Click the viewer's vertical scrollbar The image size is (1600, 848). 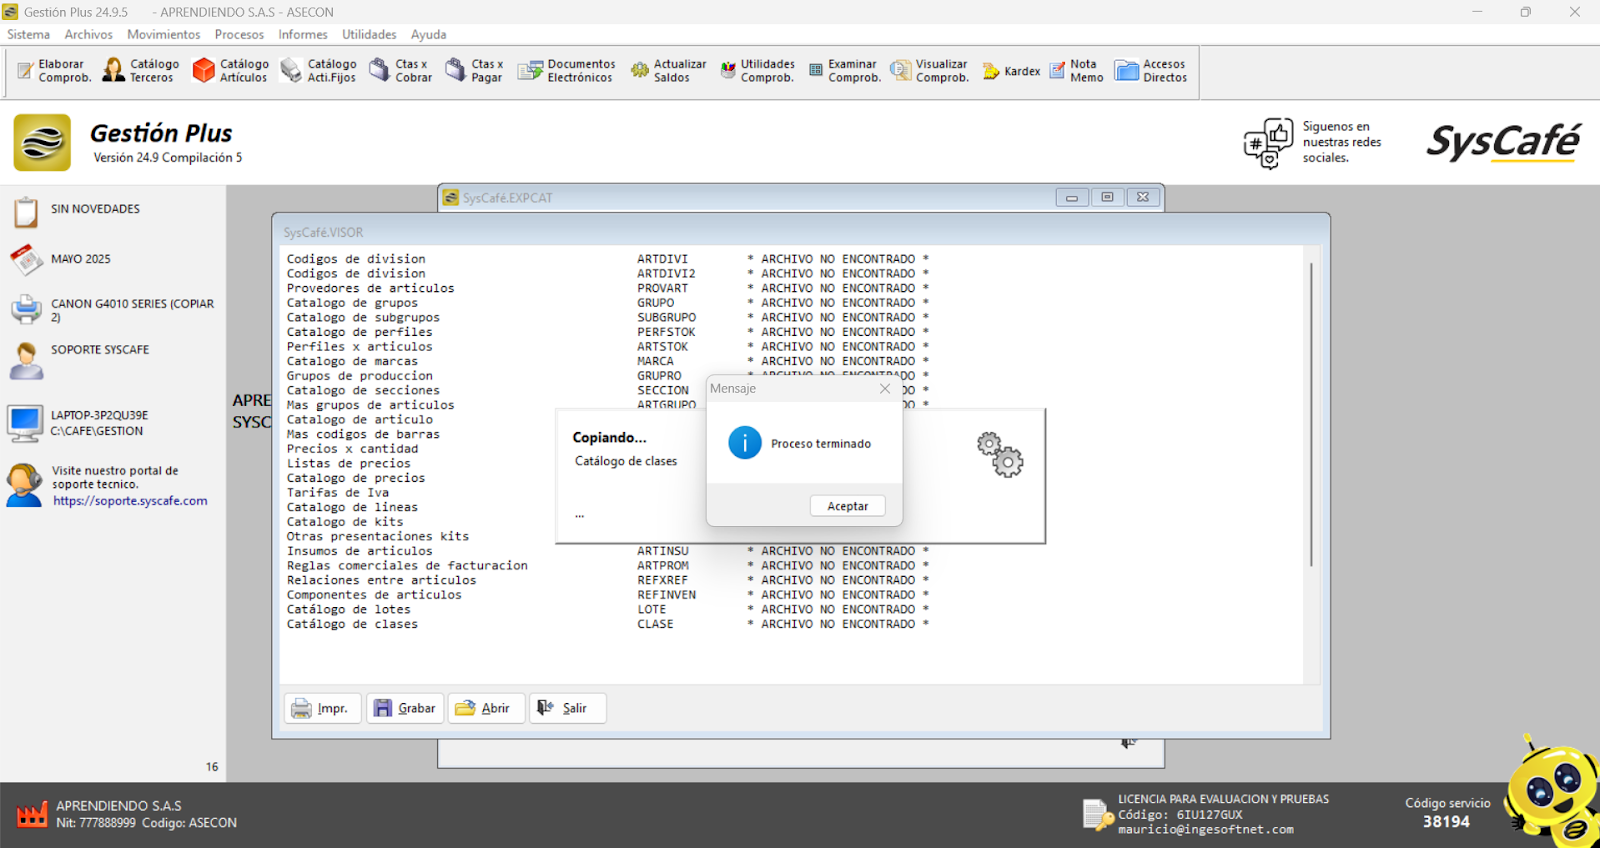1311,415
